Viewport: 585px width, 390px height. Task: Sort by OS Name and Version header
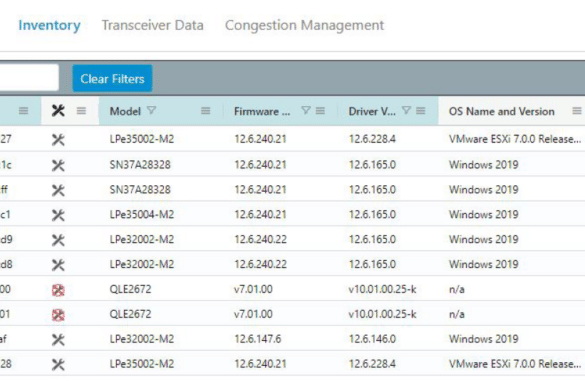coord(501,111)
